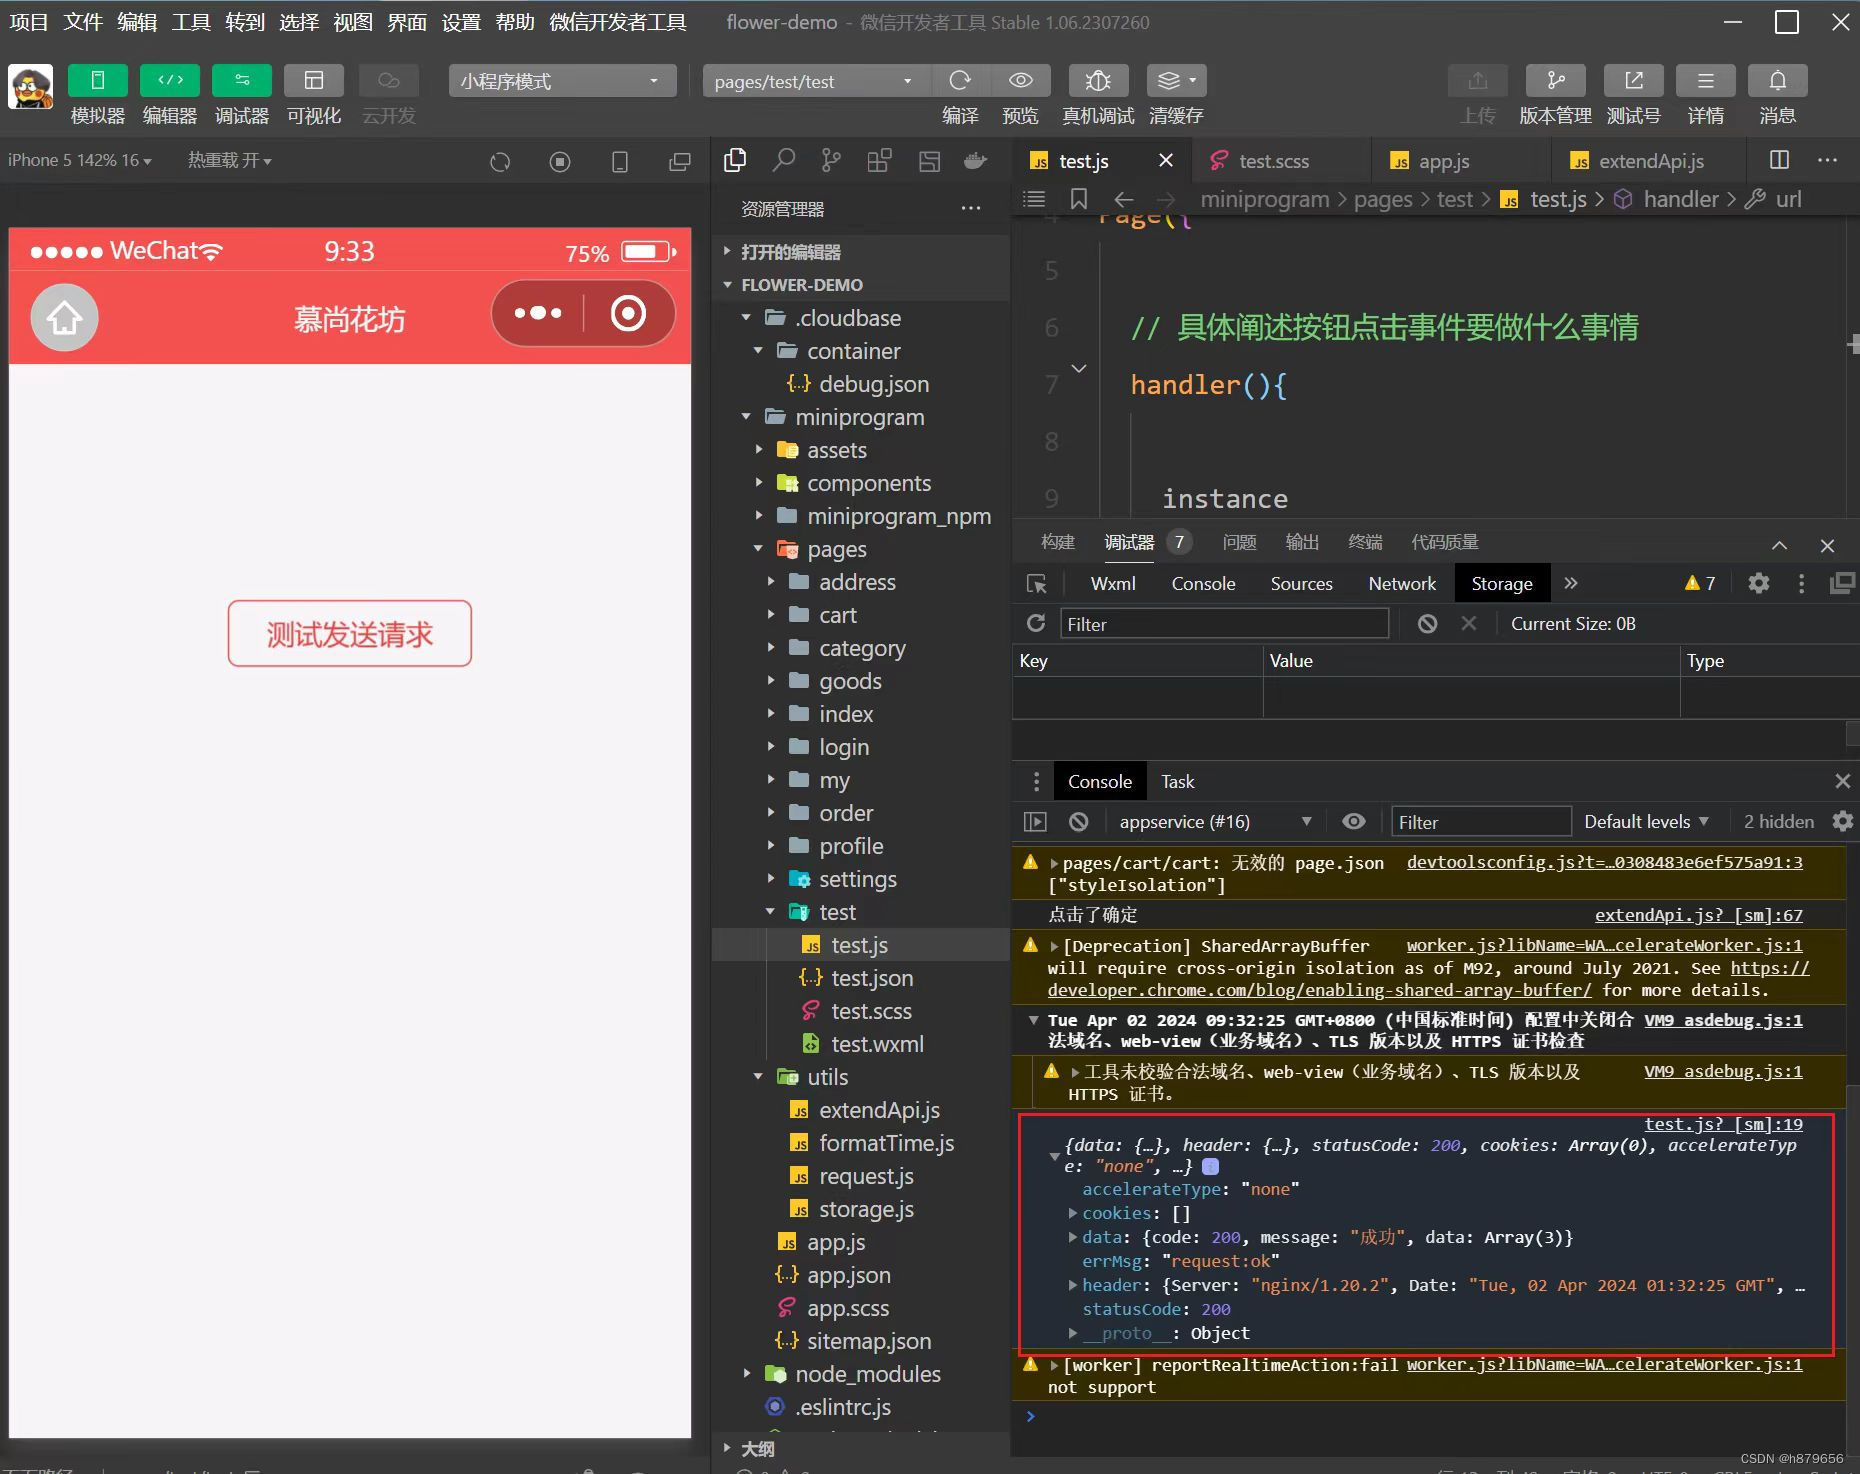Show more devtools tabs chevron
The height and width of the screenshot is (1474, 1860).
point(1571,583)
